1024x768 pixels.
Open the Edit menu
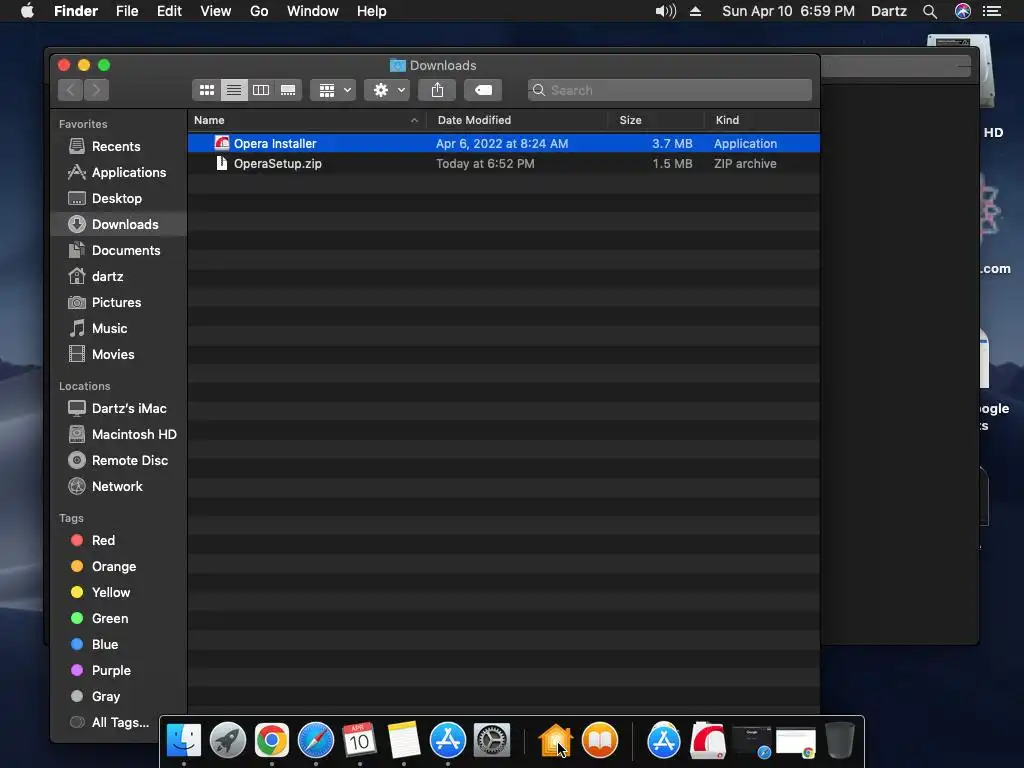coord(169,11)
